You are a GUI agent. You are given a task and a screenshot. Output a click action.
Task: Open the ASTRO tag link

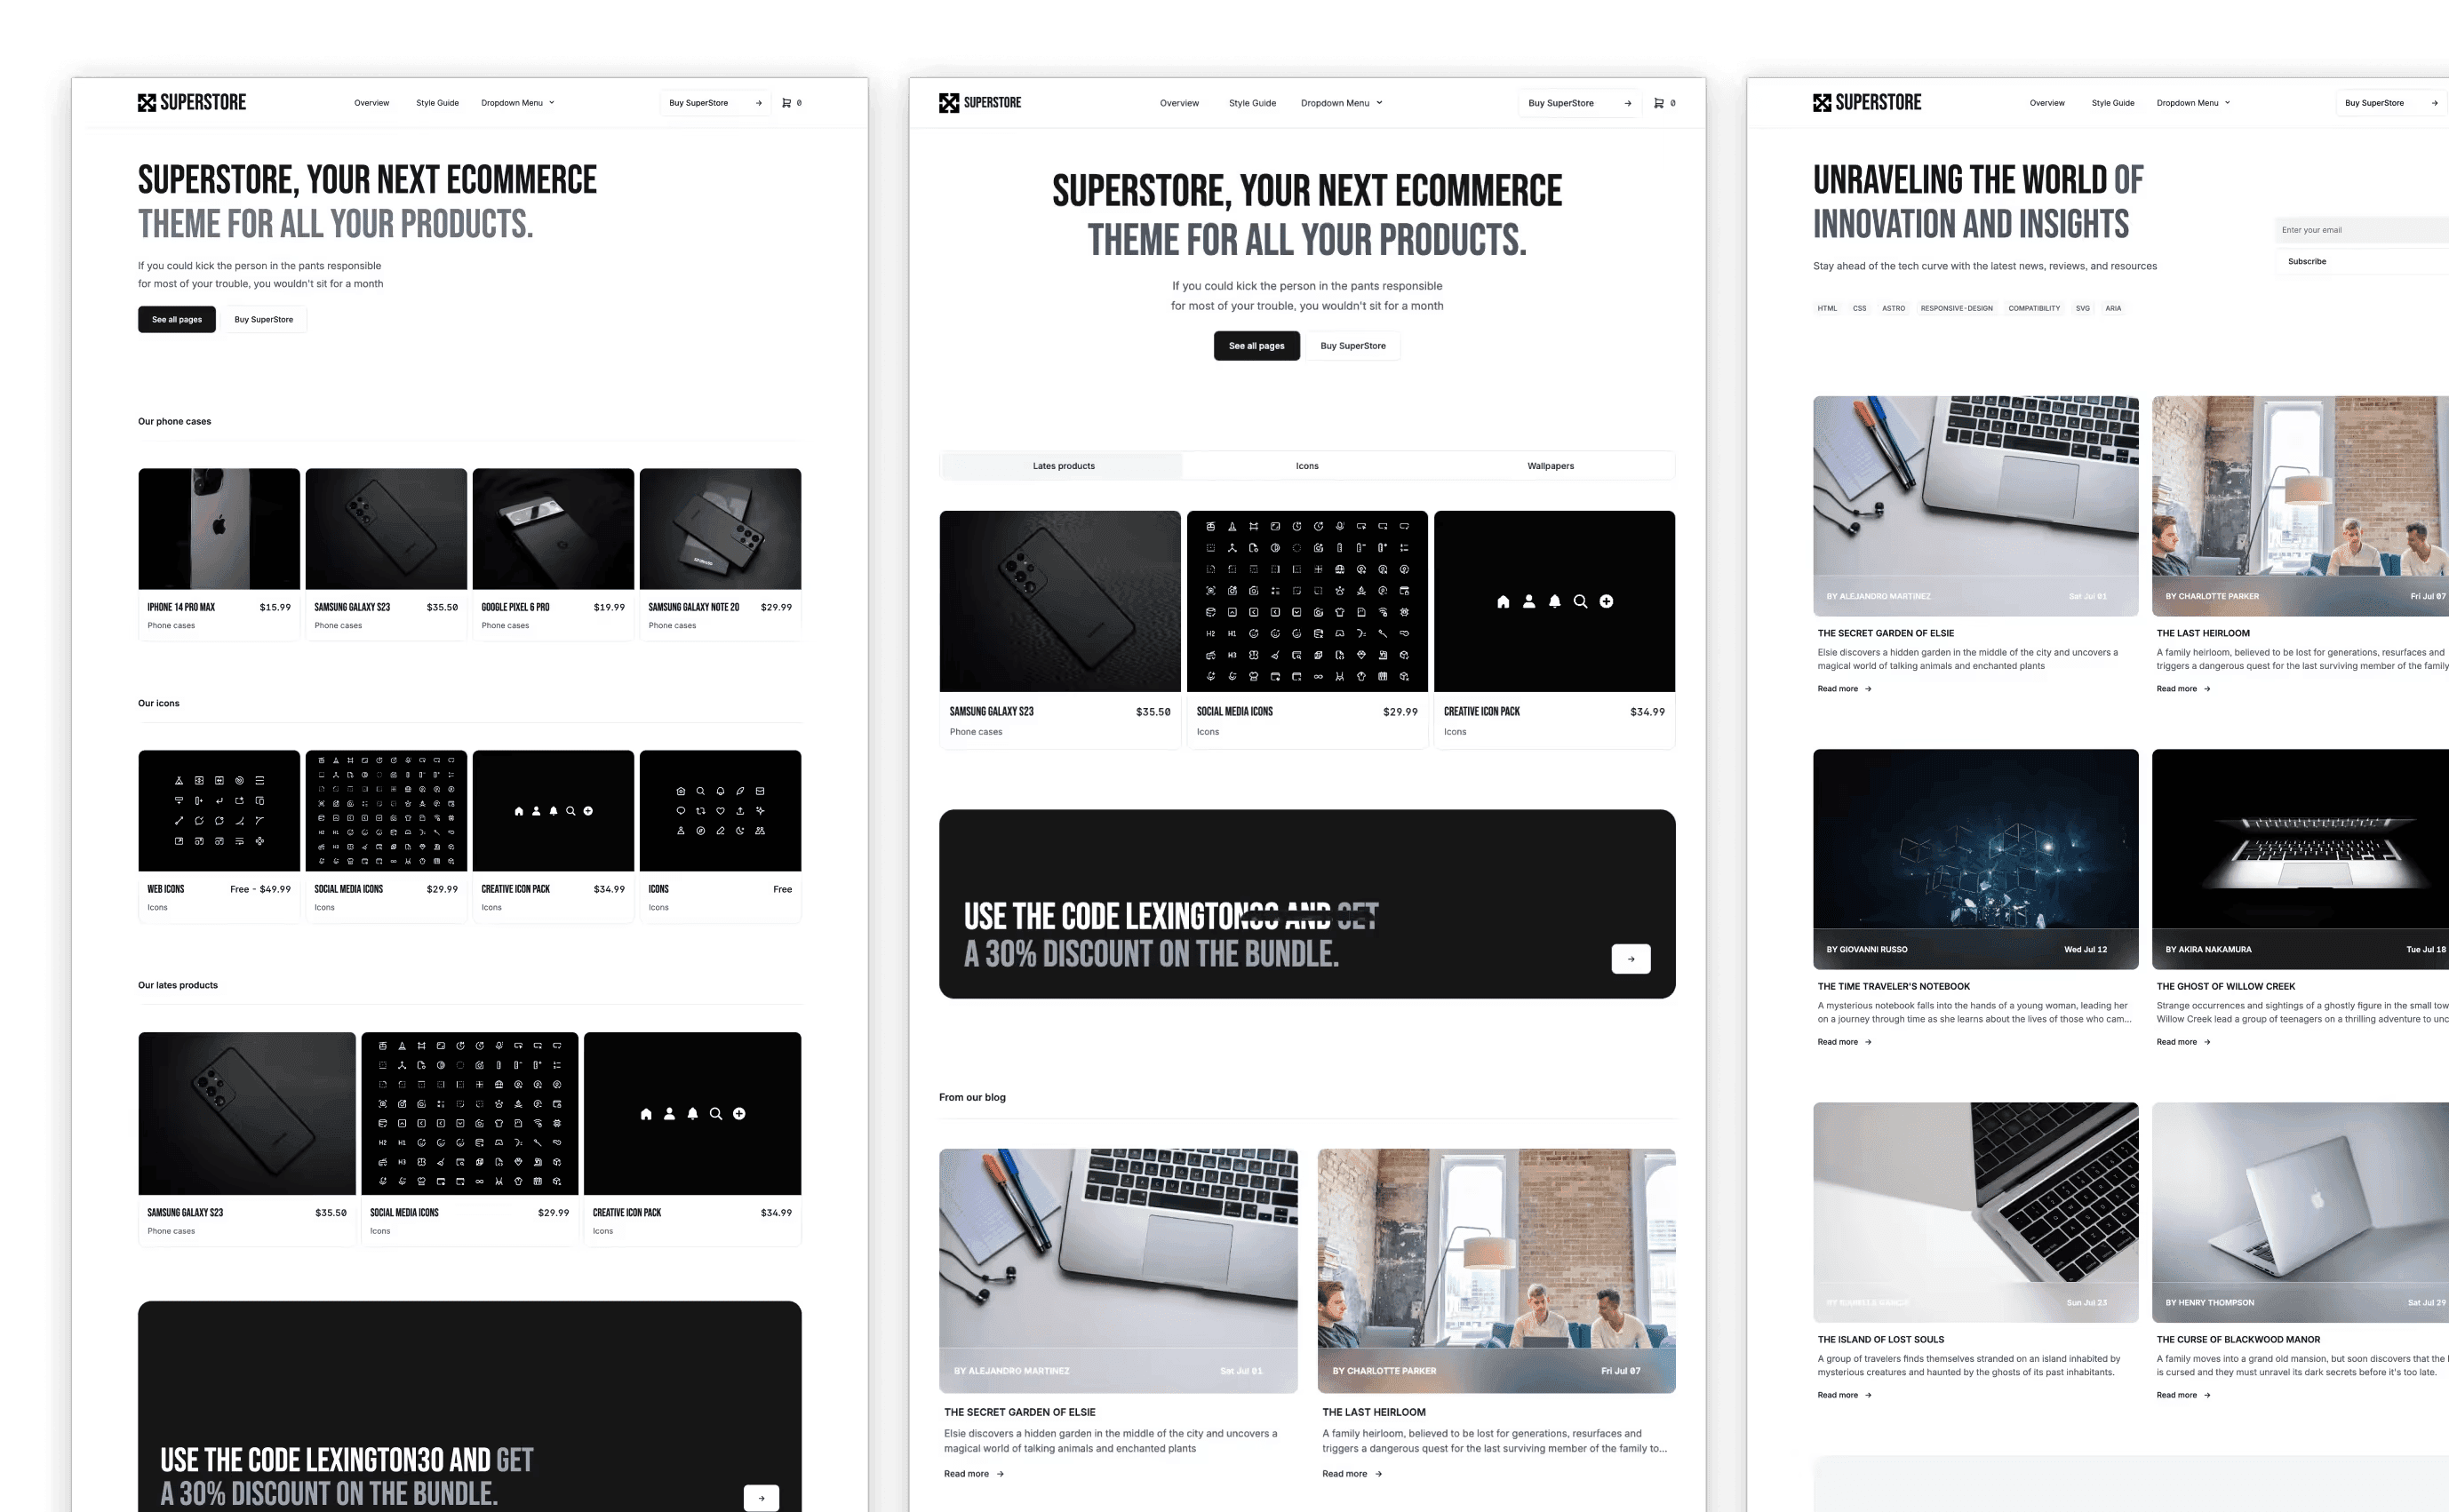click(1893, 308)
